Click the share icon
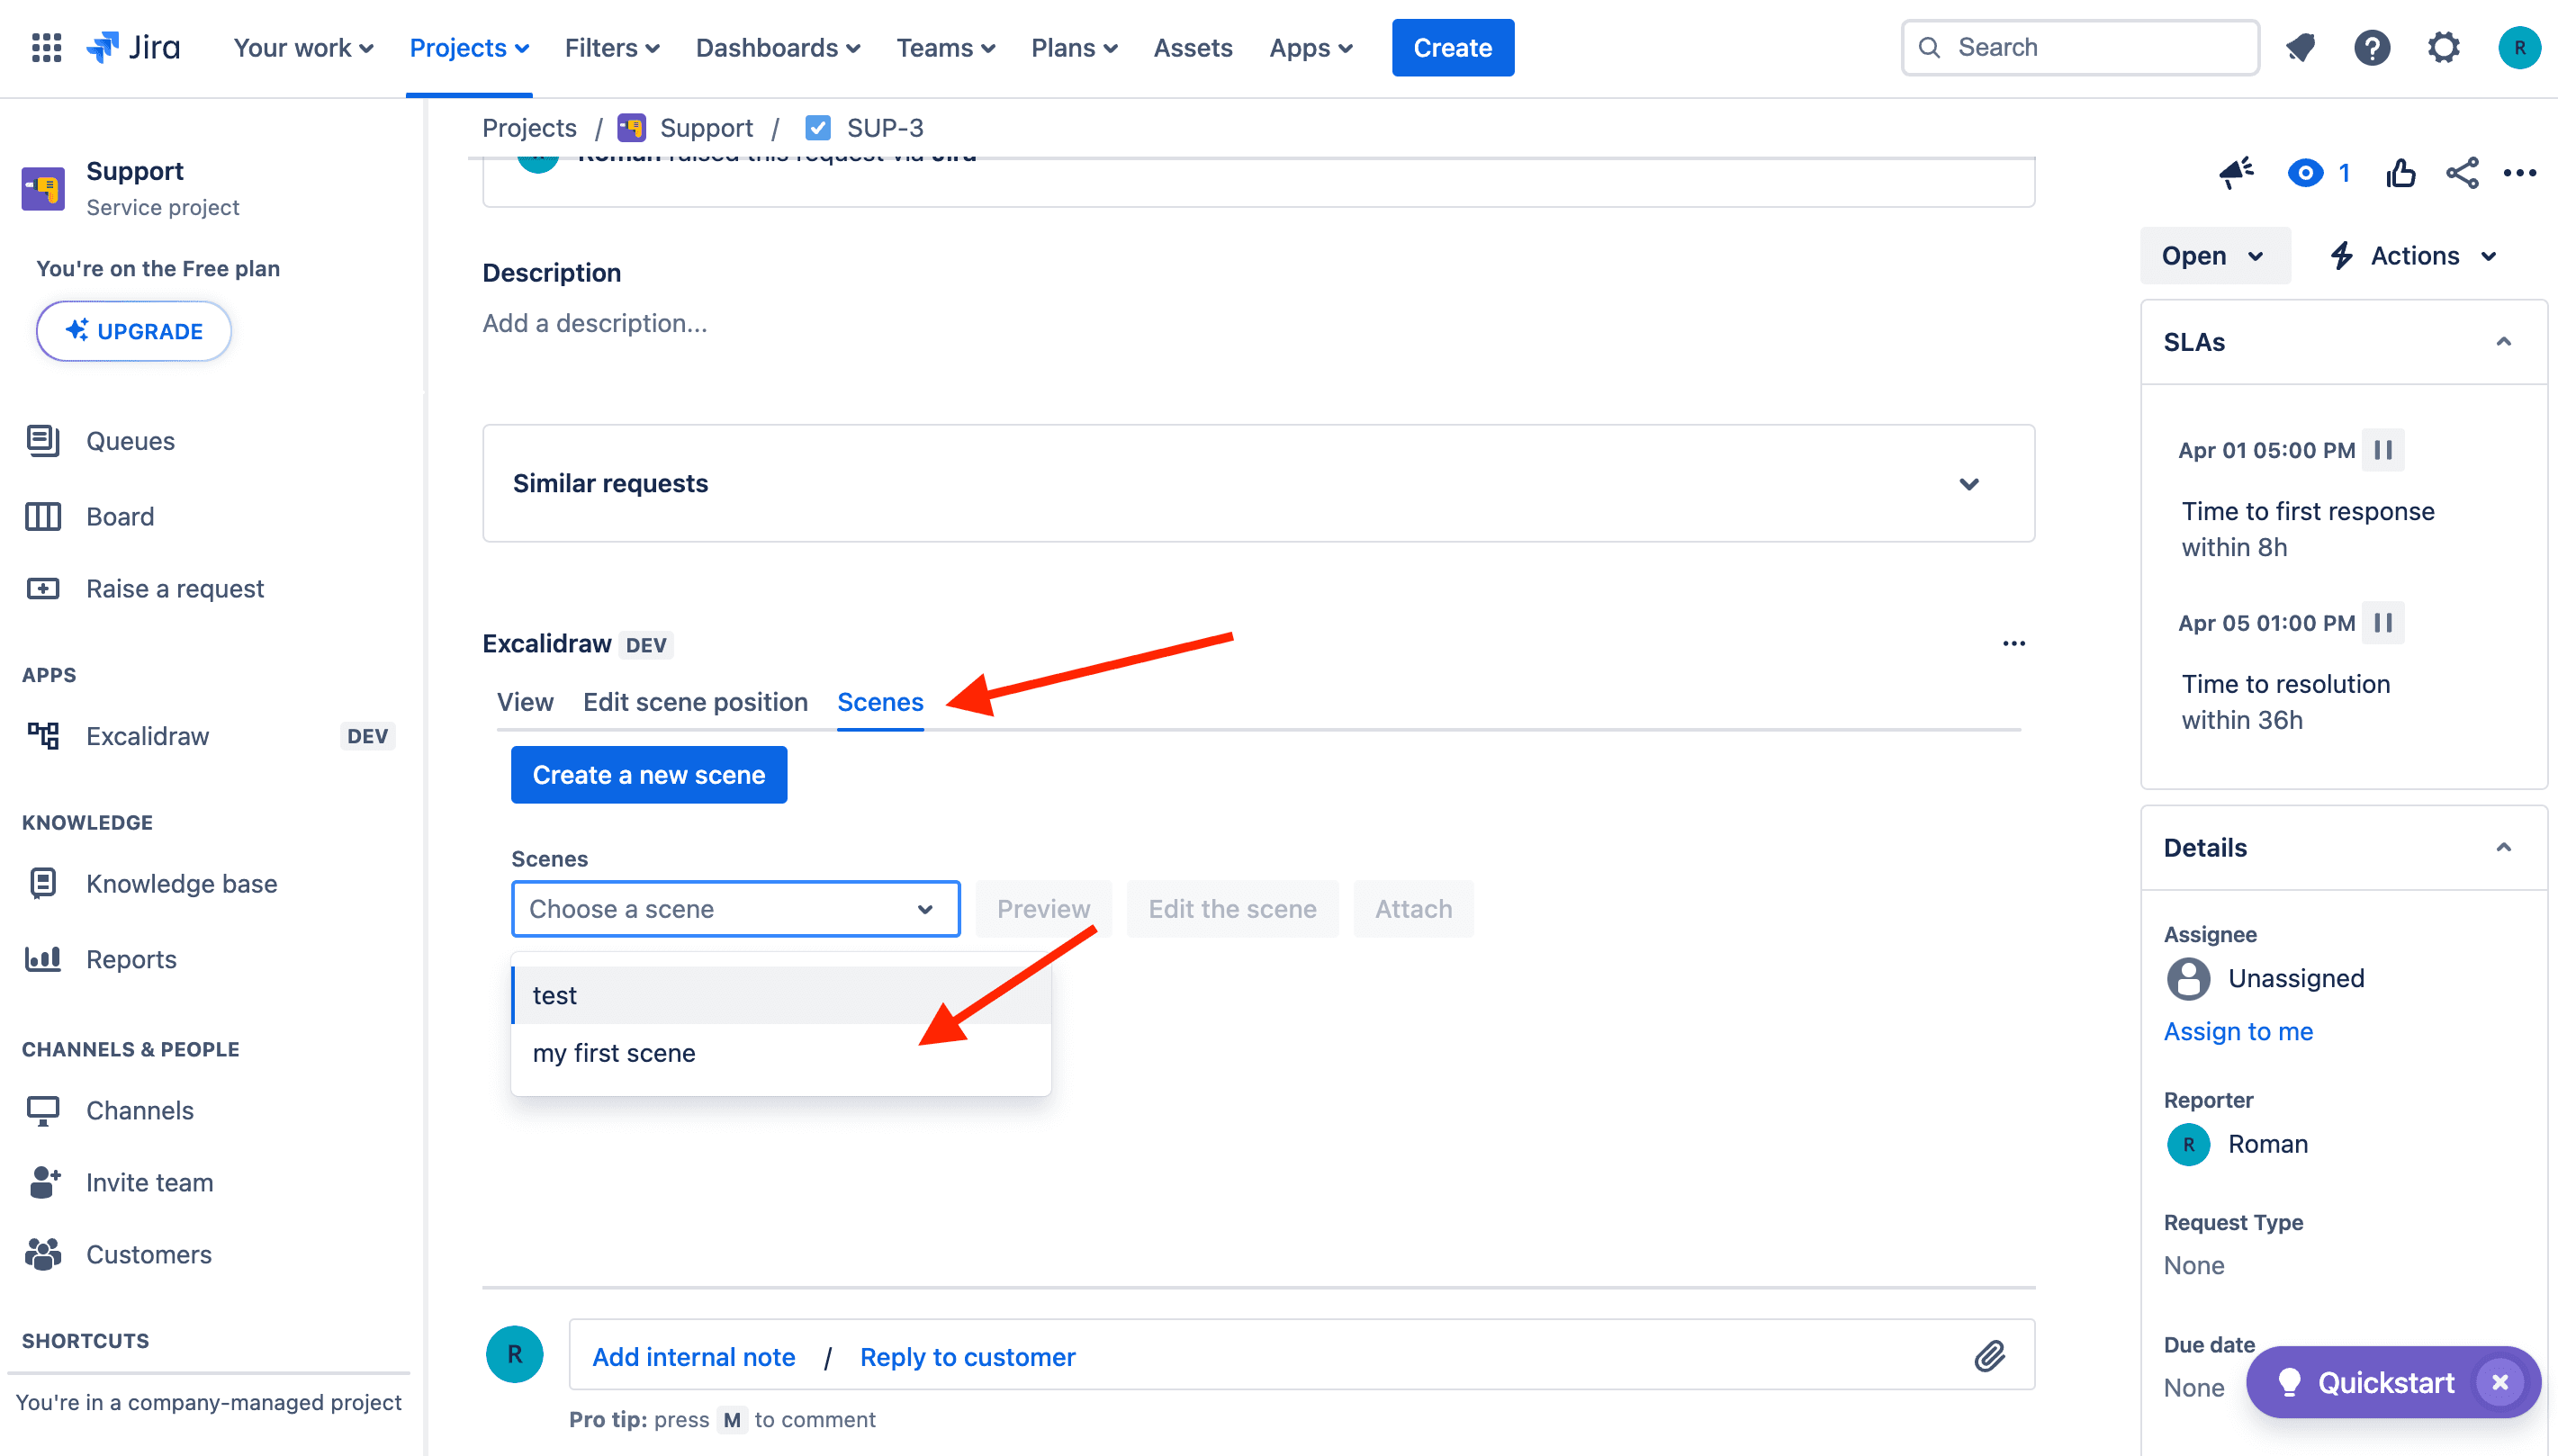 point(2462,172)
